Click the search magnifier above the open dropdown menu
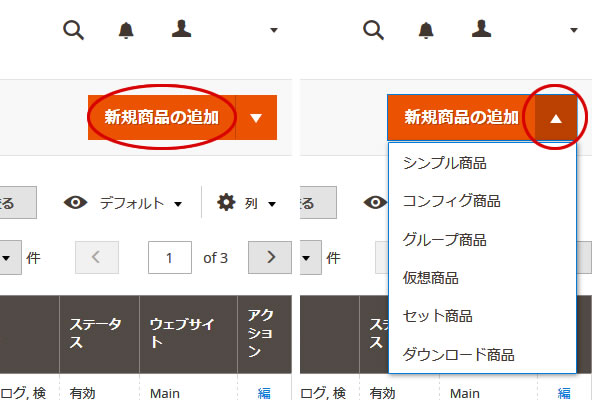The height and width of the screenshot is (400, 600). [x=373, y=30]
